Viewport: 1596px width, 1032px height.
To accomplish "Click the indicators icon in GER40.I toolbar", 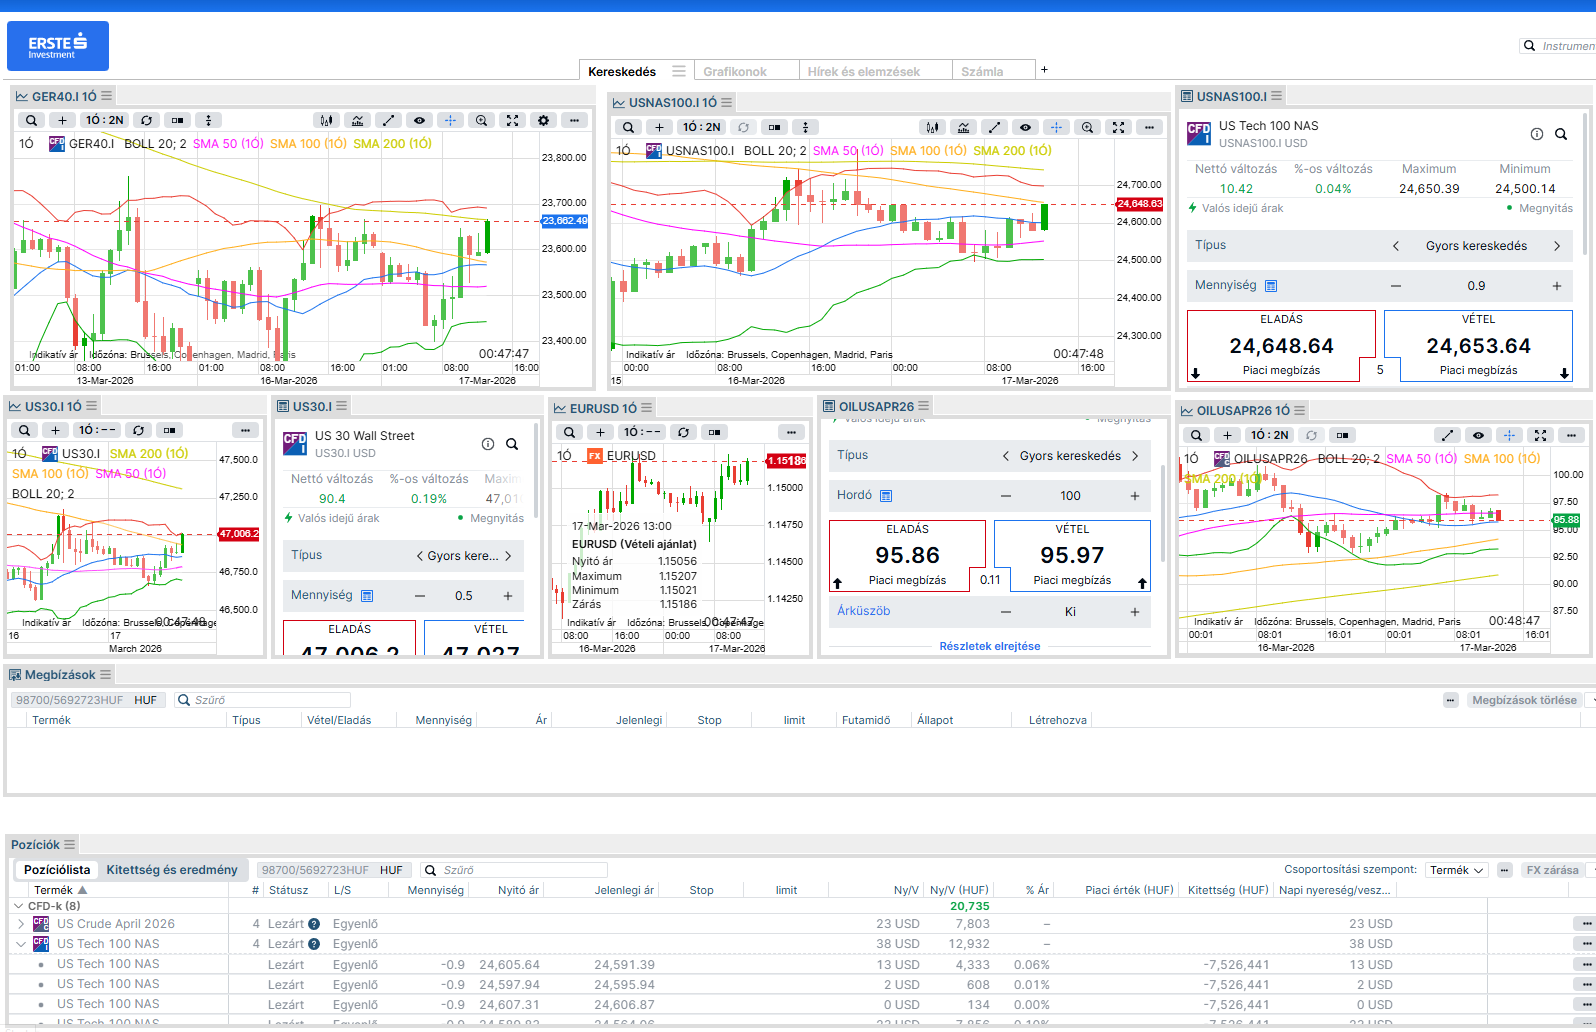I will pos(357,120).
